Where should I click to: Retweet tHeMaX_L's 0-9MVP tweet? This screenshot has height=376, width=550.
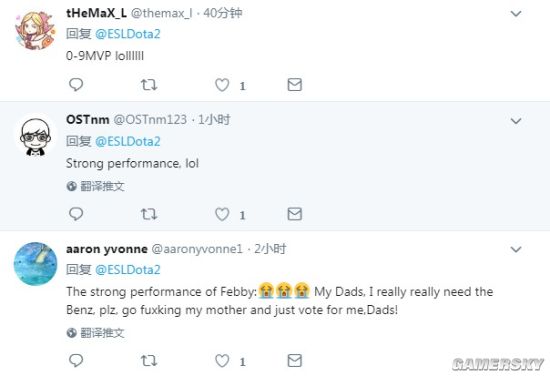149,85
